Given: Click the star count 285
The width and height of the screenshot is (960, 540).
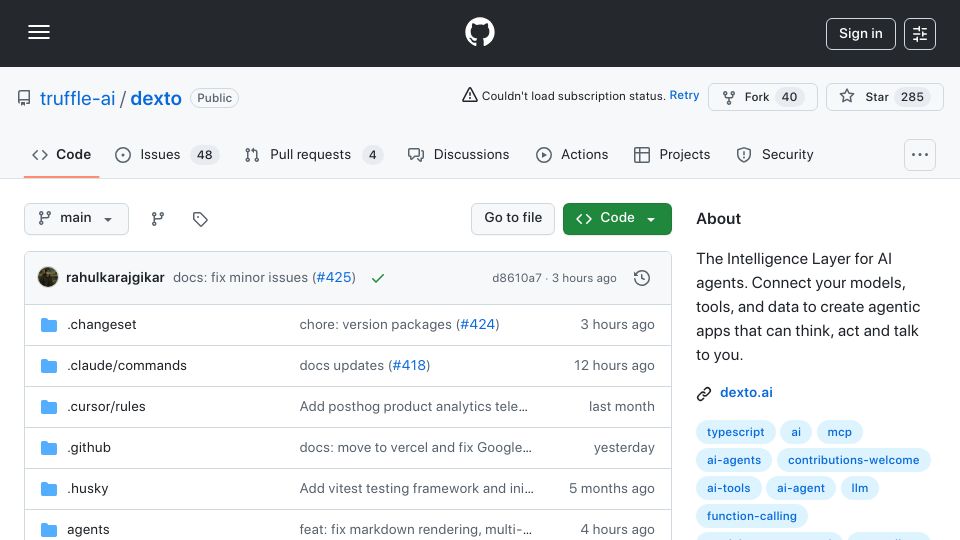Looking at the screenshot, I should 912,97.
